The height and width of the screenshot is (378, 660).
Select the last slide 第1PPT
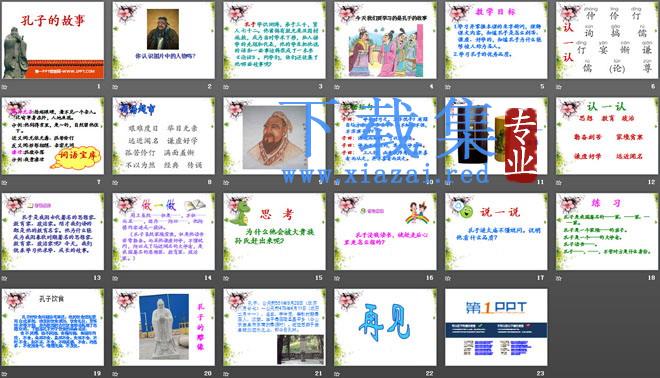pyautogui.click(x=496, y=327)
